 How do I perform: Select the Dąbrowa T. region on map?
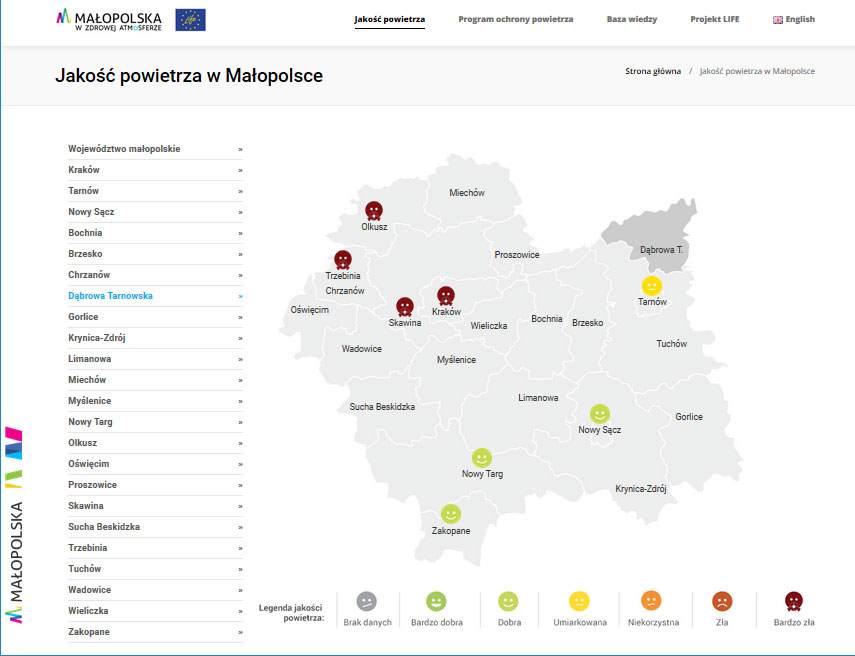coord(650,237)
